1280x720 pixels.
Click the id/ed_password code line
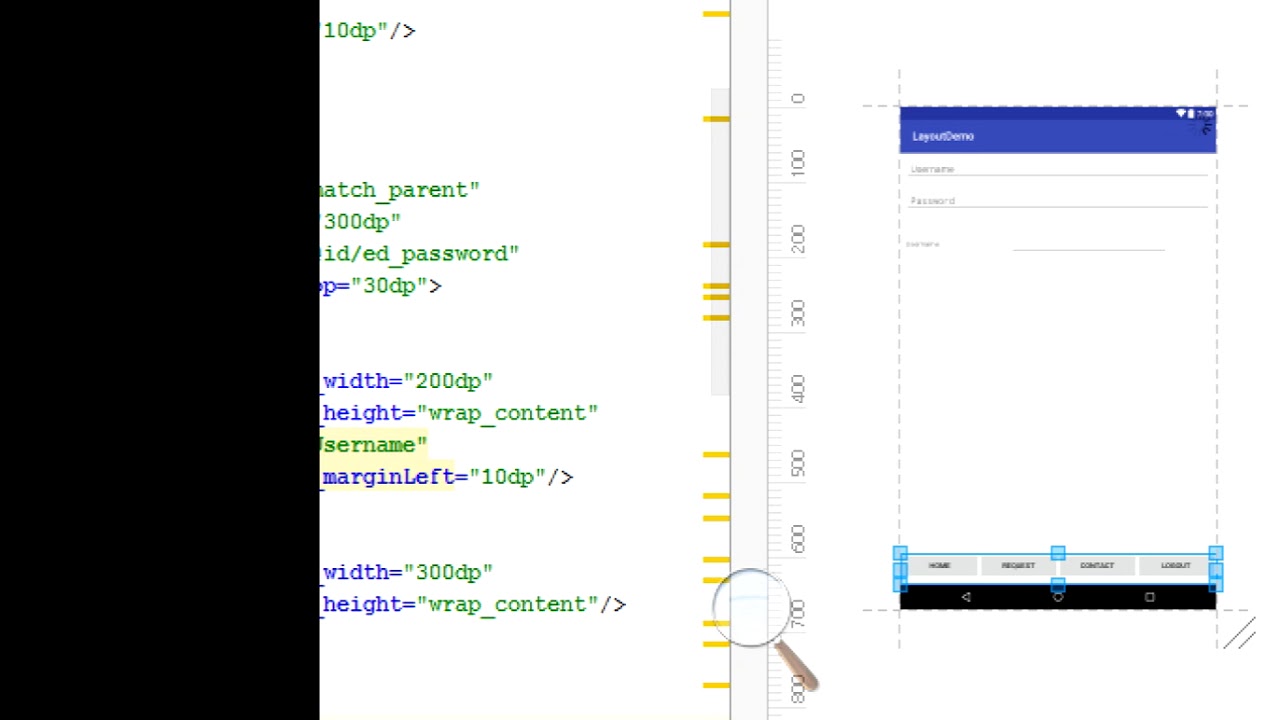pos(420,254)
